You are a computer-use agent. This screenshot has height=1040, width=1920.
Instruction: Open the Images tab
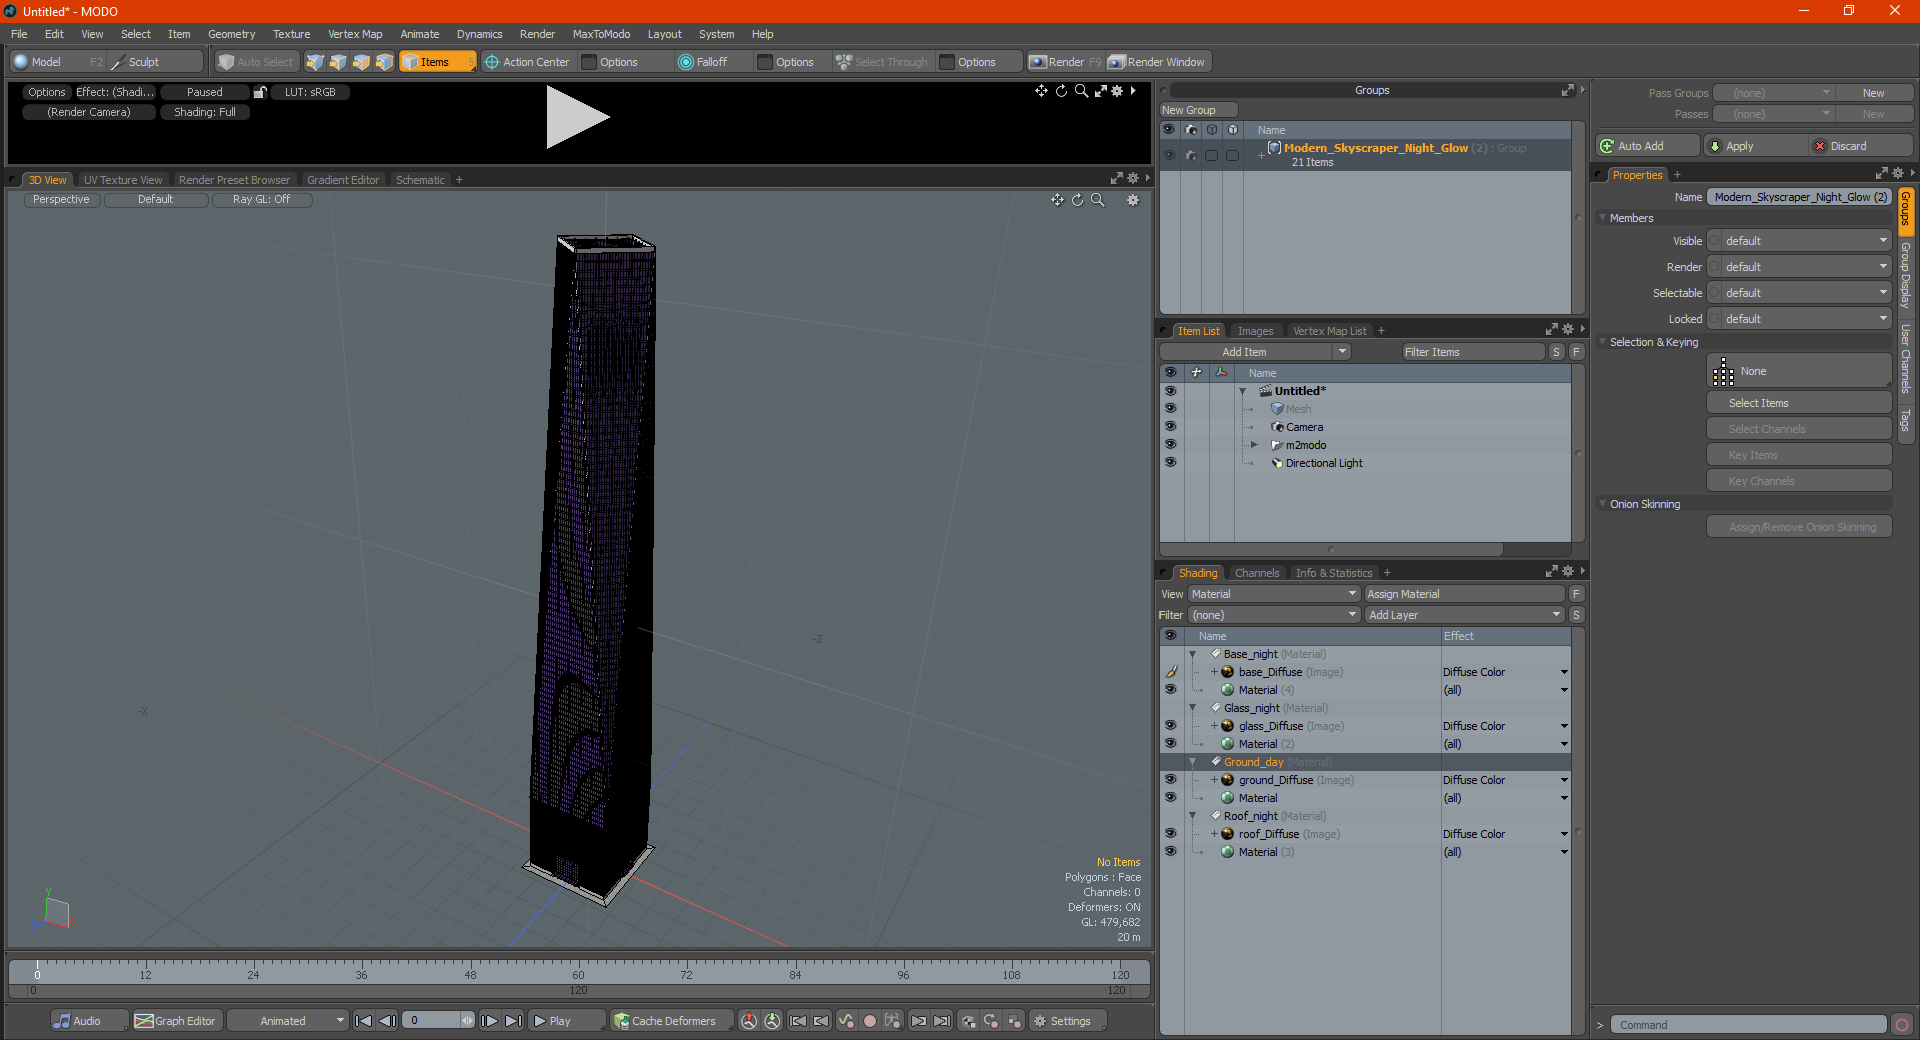pyautogui.click(x=1255, y=331)
